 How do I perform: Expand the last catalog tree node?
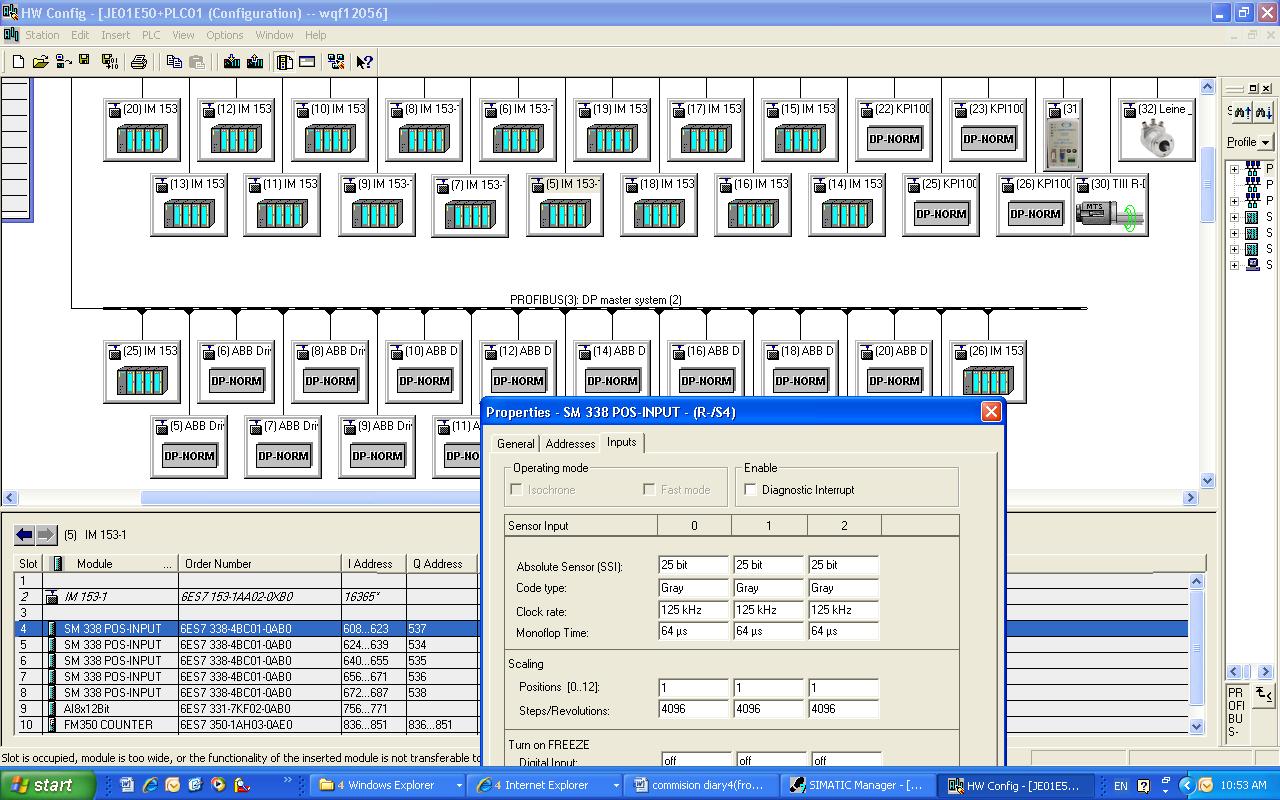(1234, 265)
